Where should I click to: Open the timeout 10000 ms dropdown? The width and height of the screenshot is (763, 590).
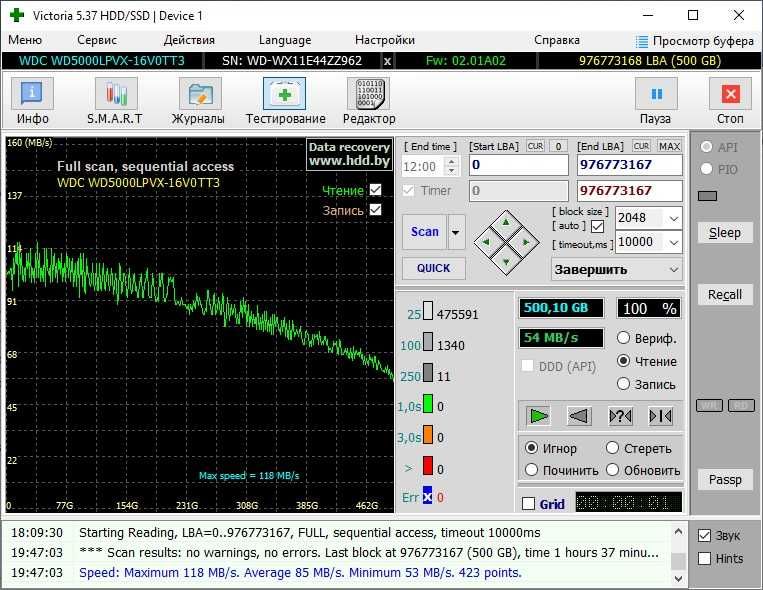point(673,242)
